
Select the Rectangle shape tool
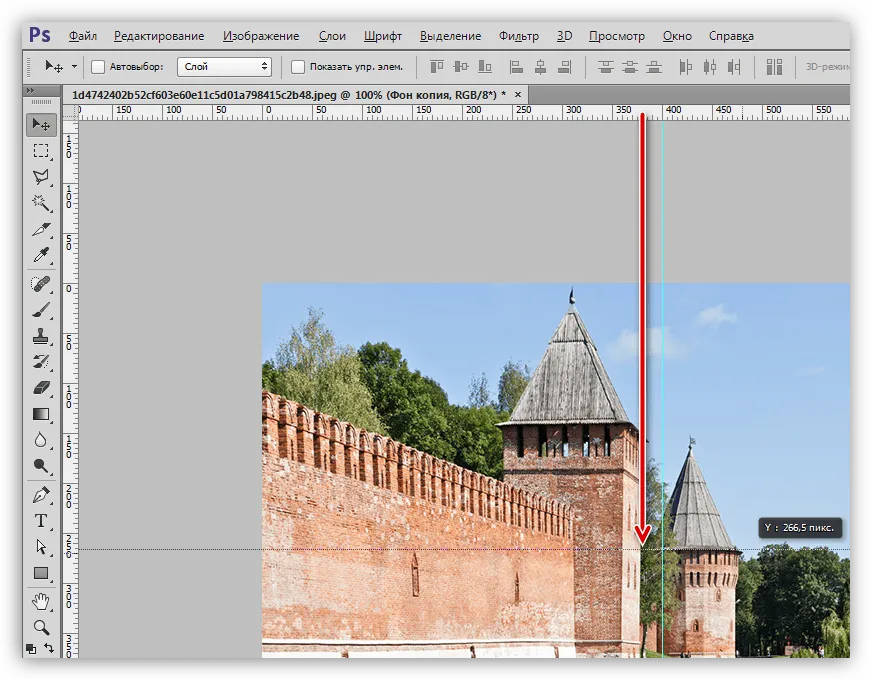click(41, 573)
